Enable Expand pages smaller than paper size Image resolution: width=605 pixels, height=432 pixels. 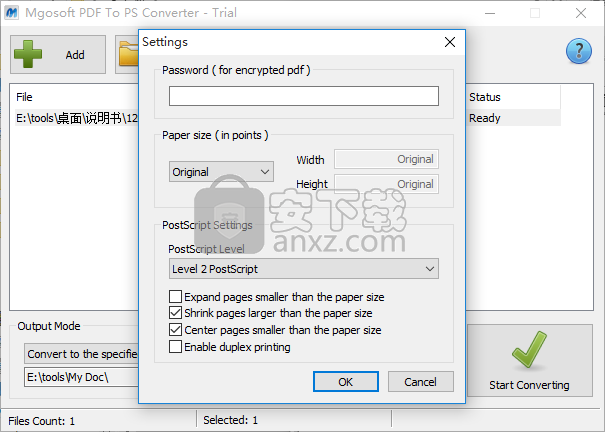[176, 297]
